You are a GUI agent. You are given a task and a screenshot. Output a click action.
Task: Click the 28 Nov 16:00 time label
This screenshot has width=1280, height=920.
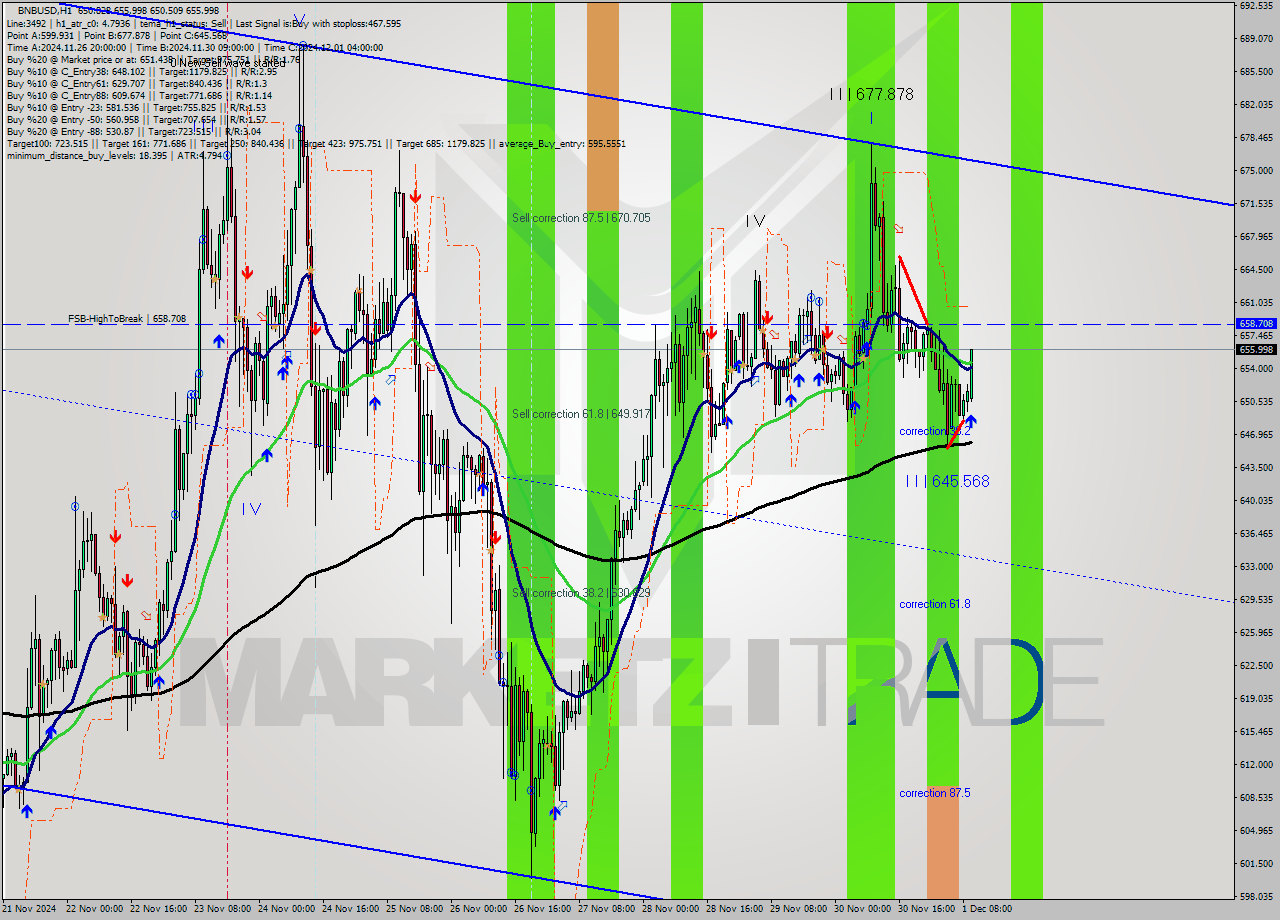tap(736, 909)
